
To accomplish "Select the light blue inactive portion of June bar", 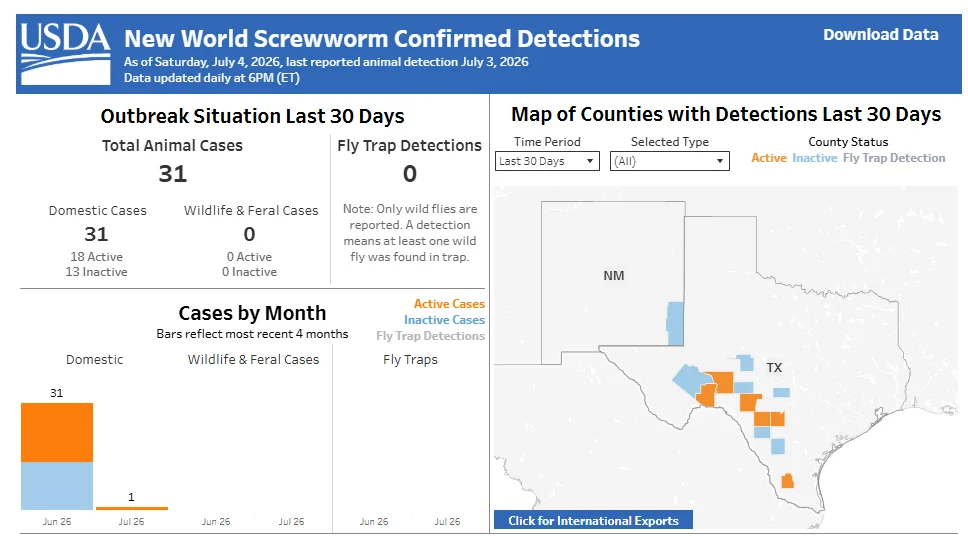I will 57,485.
